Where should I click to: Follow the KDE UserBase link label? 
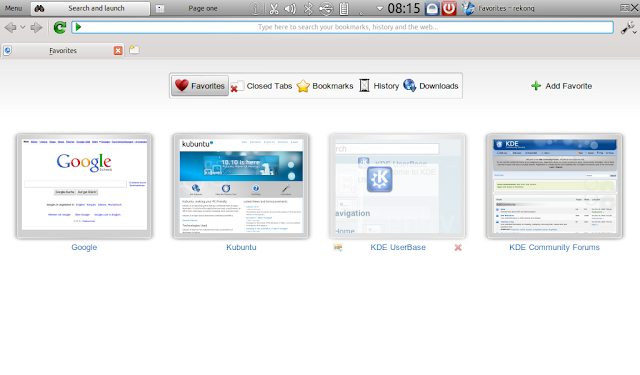click(x=398, y=247)
